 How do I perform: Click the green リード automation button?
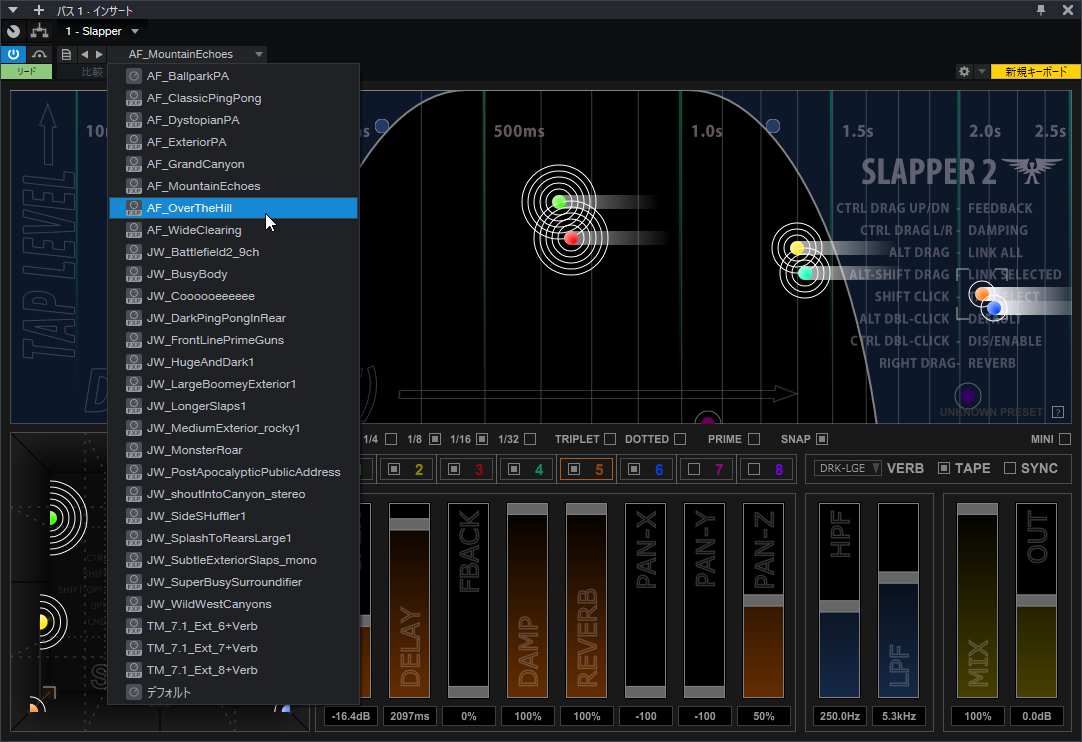click(x=26, y=71)
